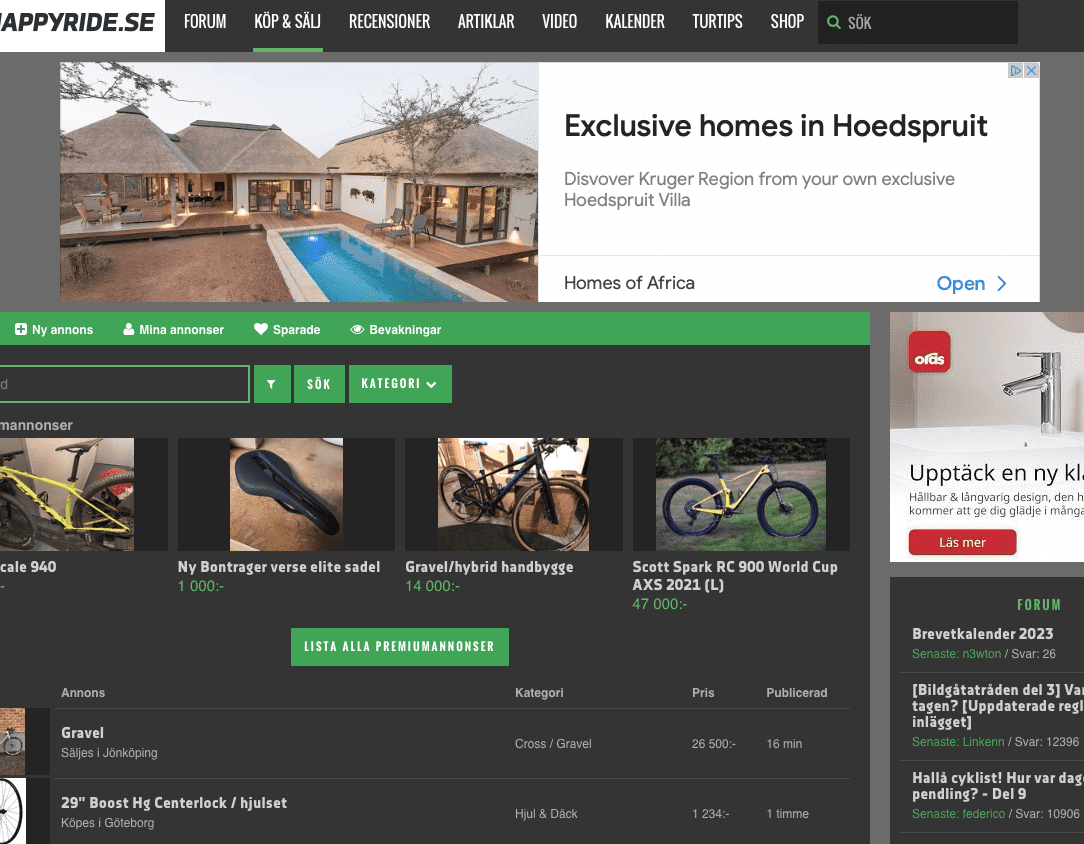1084x844 pixels.
Task: Open Brevetkalender 2023 forum thread
Action: click(x=982, y=634)
